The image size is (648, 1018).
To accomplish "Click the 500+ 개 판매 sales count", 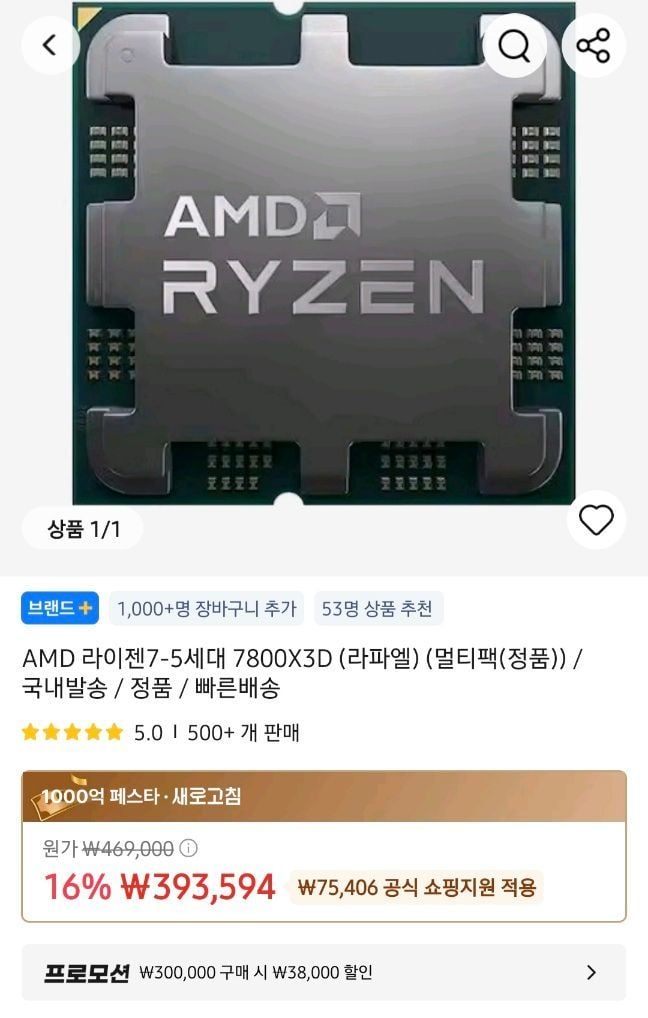I will click(243, 732).
